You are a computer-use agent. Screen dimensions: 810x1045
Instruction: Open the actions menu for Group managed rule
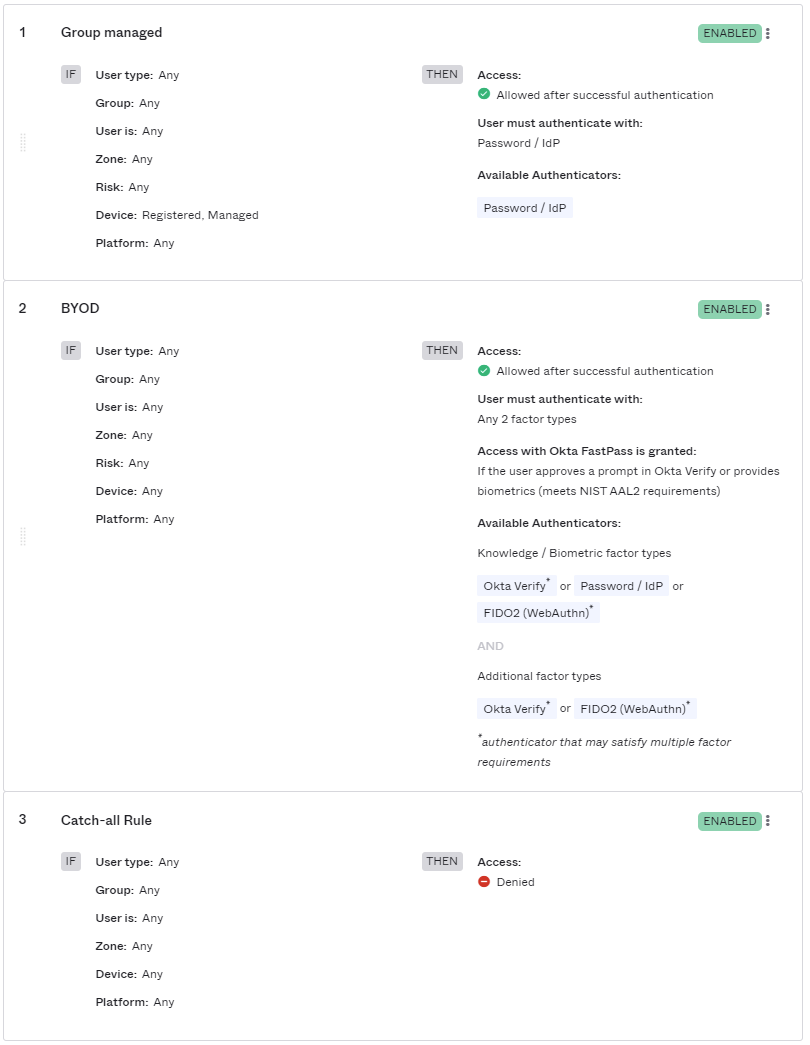coord(768,33)
